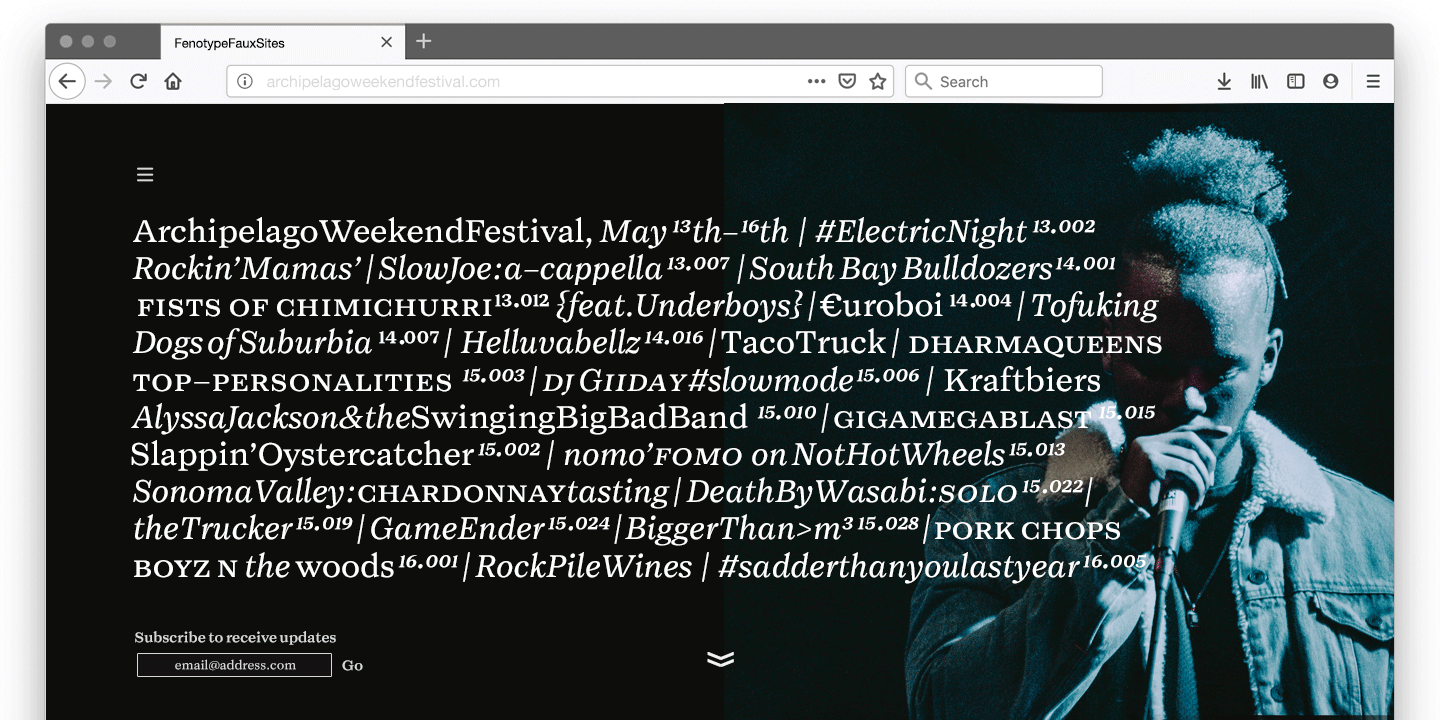Expand page with the double chevron down
Image resolution: width=1440 pixels, height=720 pixels.
[x=720, y=658]
